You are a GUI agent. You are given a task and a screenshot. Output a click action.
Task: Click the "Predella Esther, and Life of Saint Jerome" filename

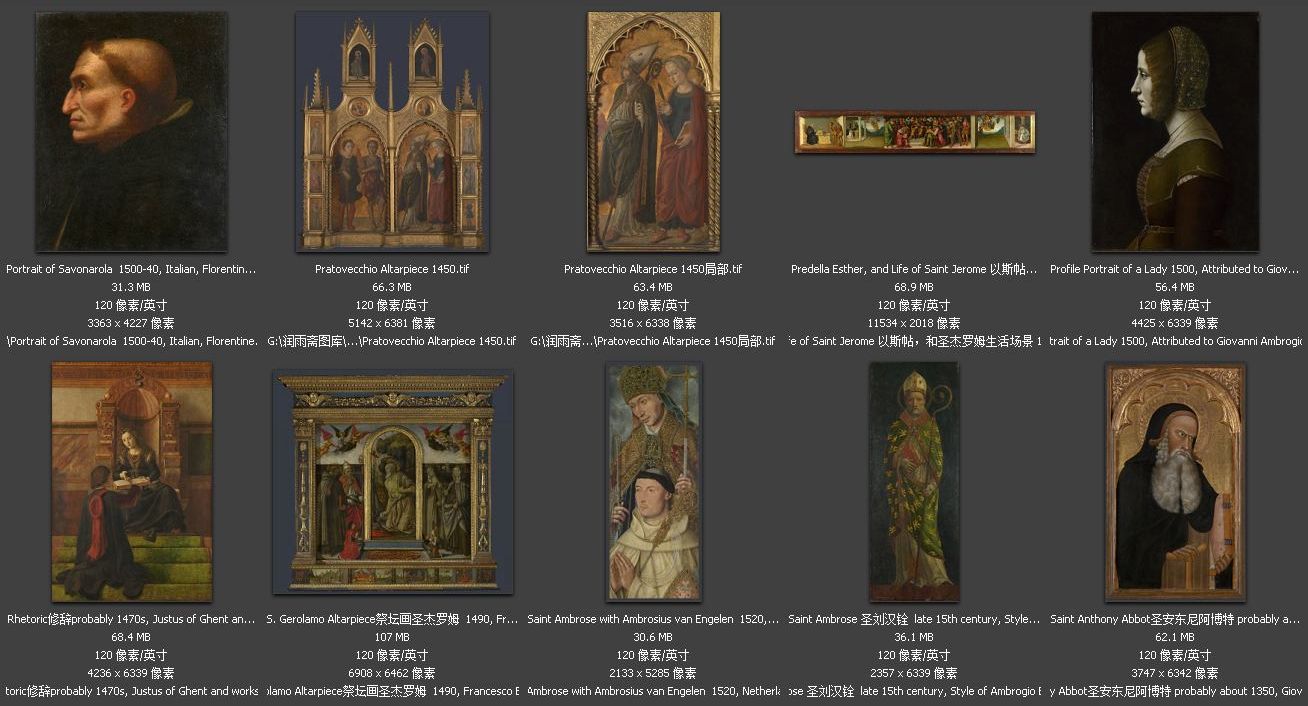(914, 270)
